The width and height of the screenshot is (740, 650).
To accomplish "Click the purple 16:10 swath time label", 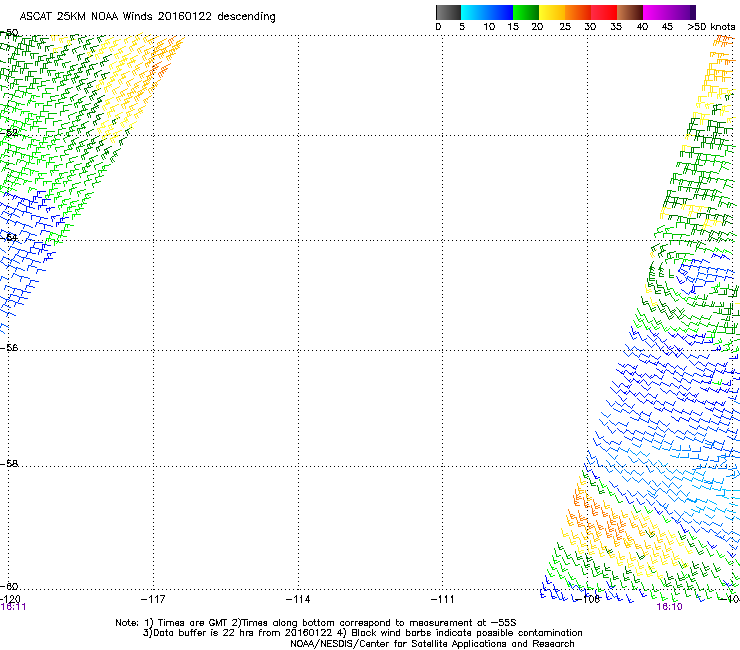I will click(669, 607).
